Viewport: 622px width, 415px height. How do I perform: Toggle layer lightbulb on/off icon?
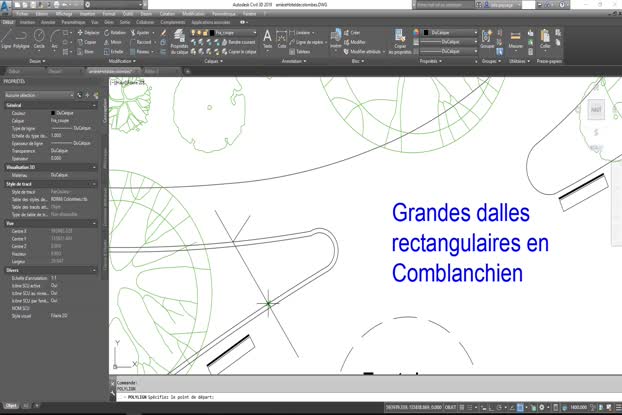point(194,33)
